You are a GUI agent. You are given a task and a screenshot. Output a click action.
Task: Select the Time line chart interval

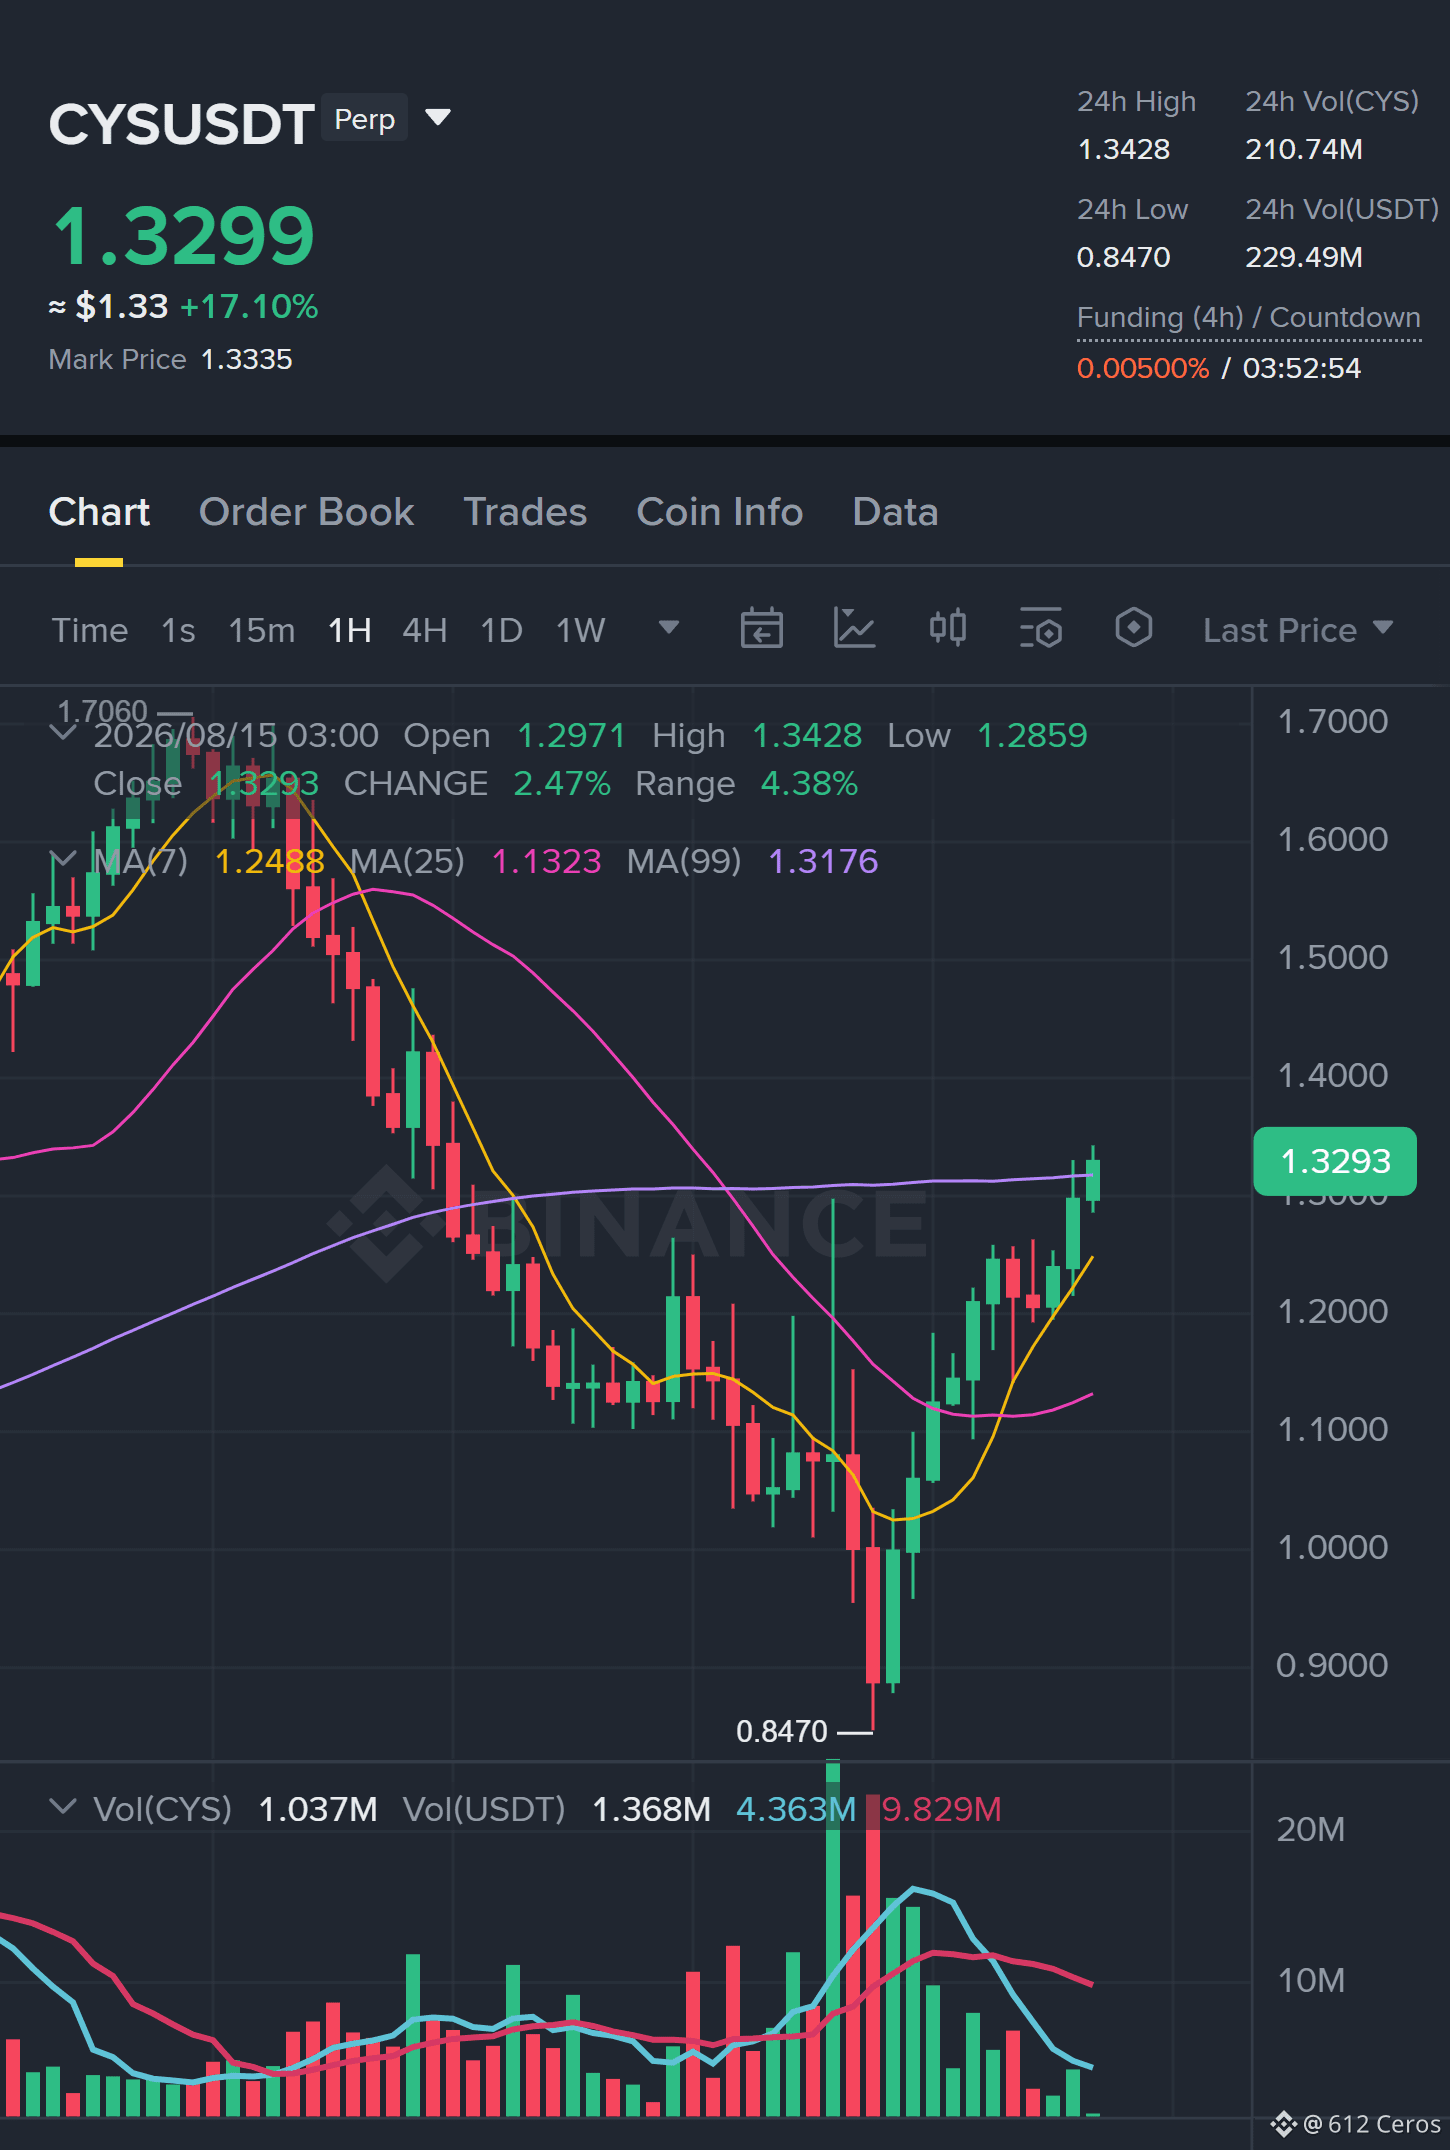point(90,630)
